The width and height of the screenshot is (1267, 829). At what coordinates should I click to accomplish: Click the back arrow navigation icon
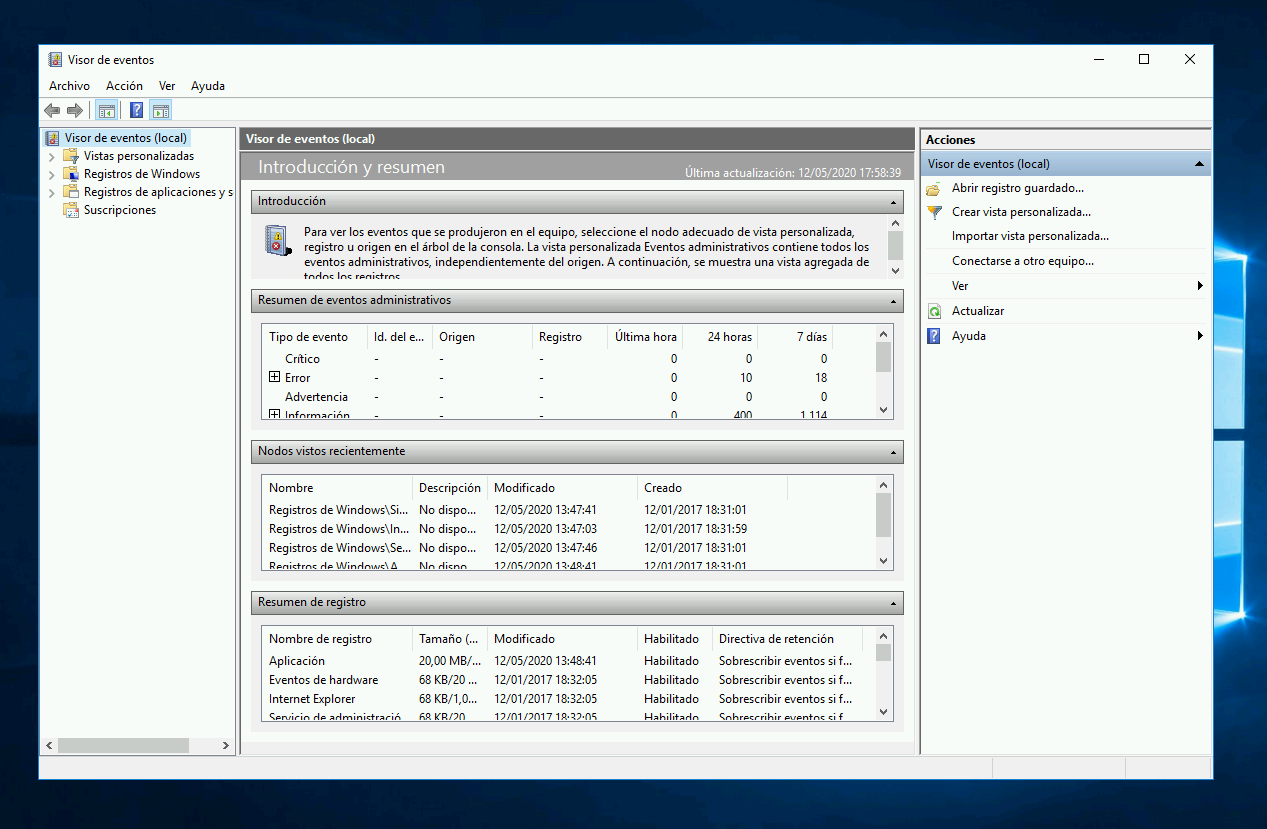tap(52, 110)
